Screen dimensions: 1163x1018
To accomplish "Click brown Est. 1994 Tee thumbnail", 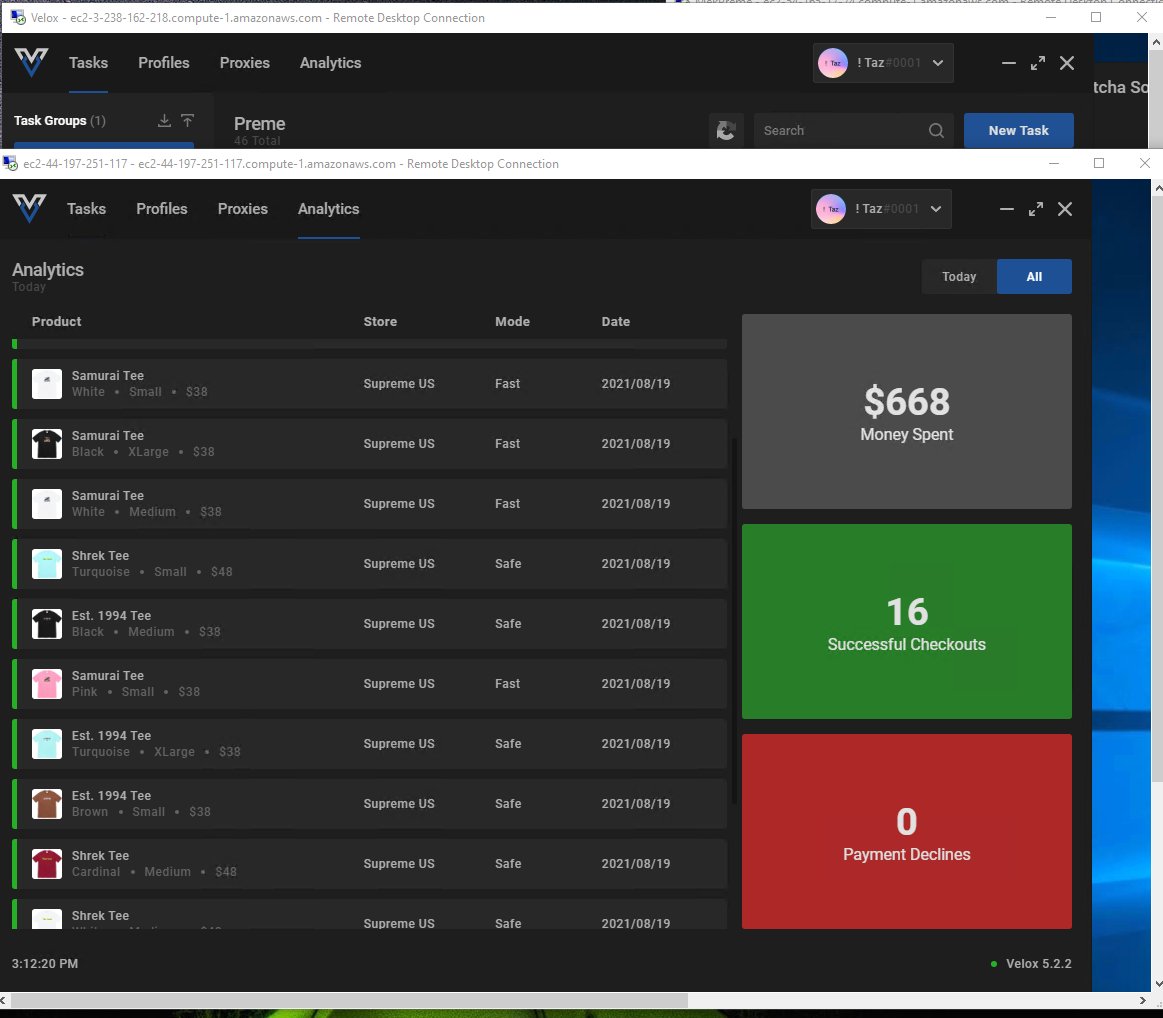I will (47, 804).
